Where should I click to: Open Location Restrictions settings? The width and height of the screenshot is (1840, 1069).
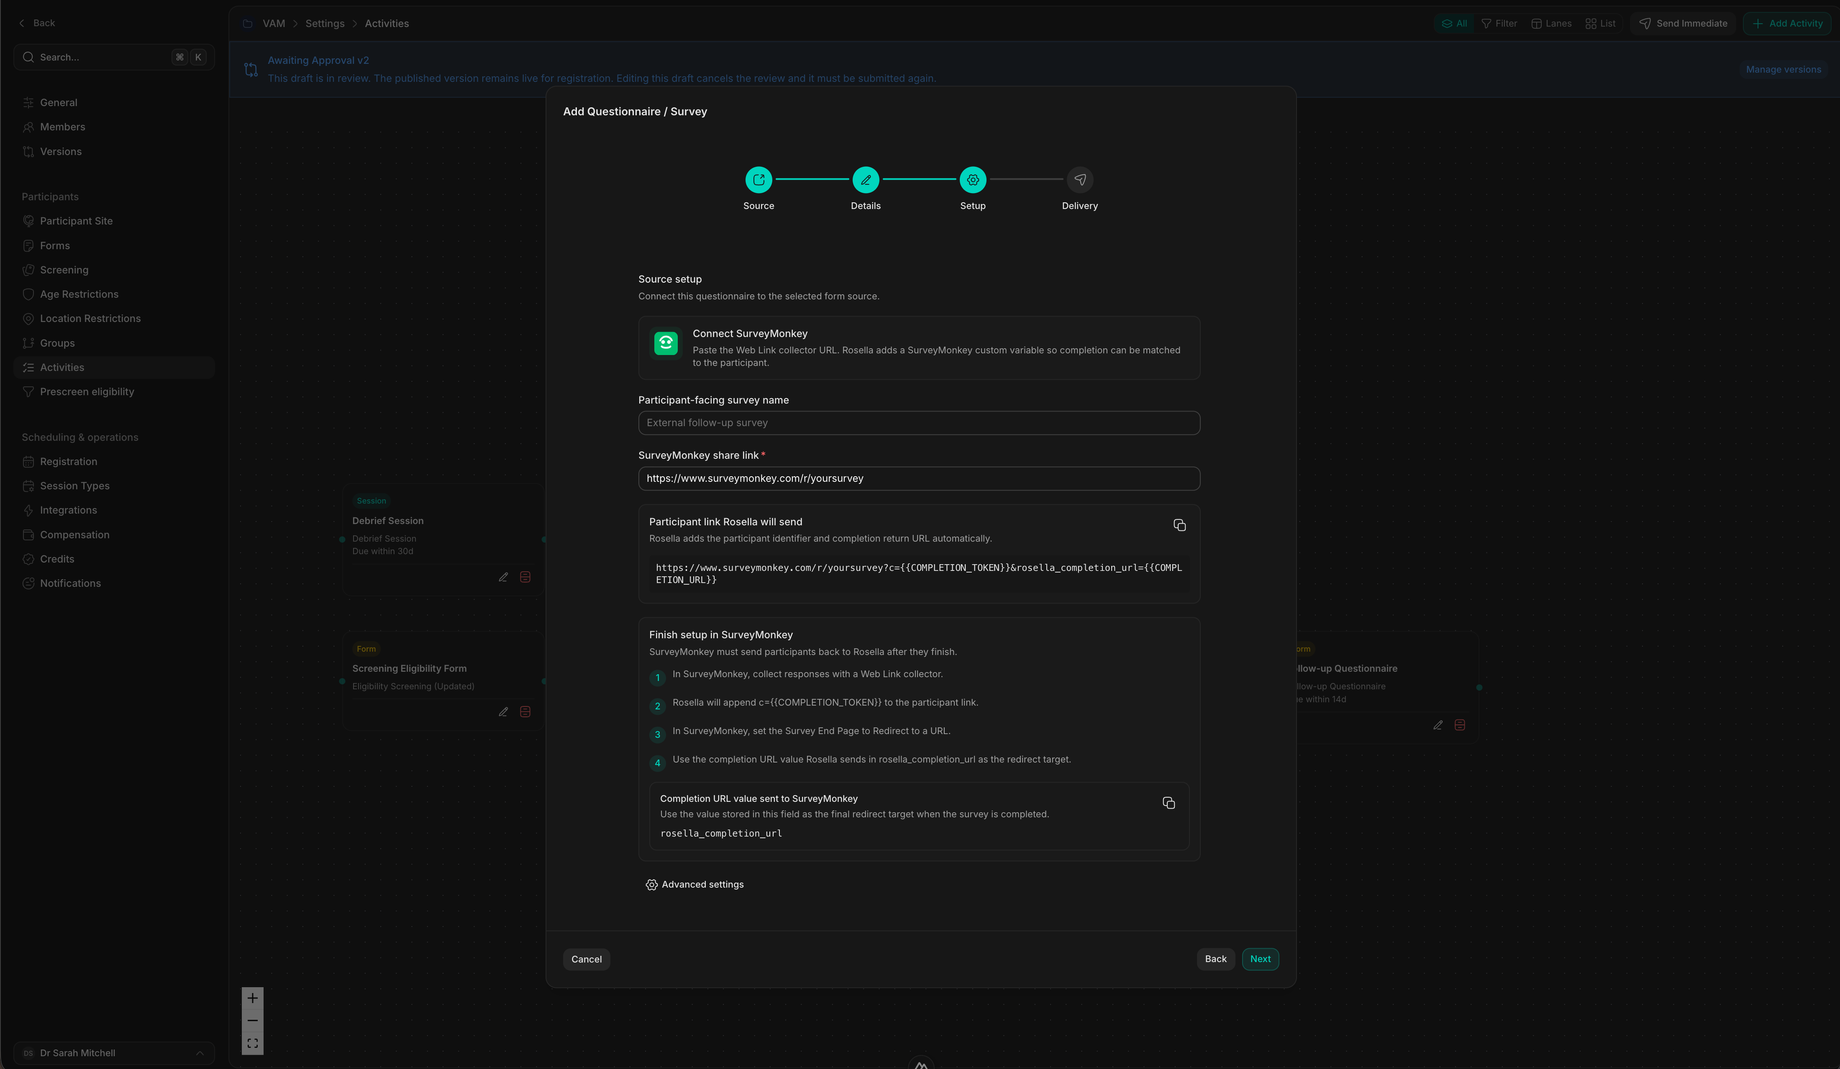[114, 319]
